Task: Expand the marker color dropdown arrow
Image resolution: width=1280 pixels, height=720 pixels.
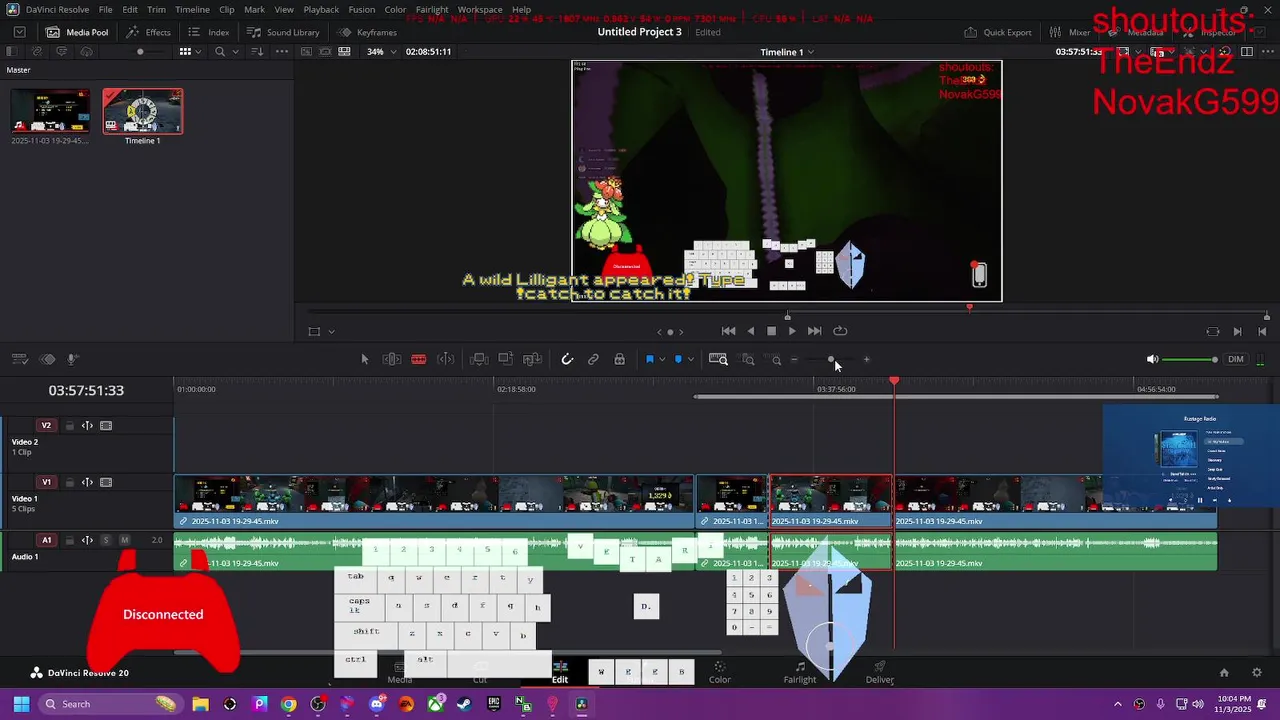Action: point(690,360)
